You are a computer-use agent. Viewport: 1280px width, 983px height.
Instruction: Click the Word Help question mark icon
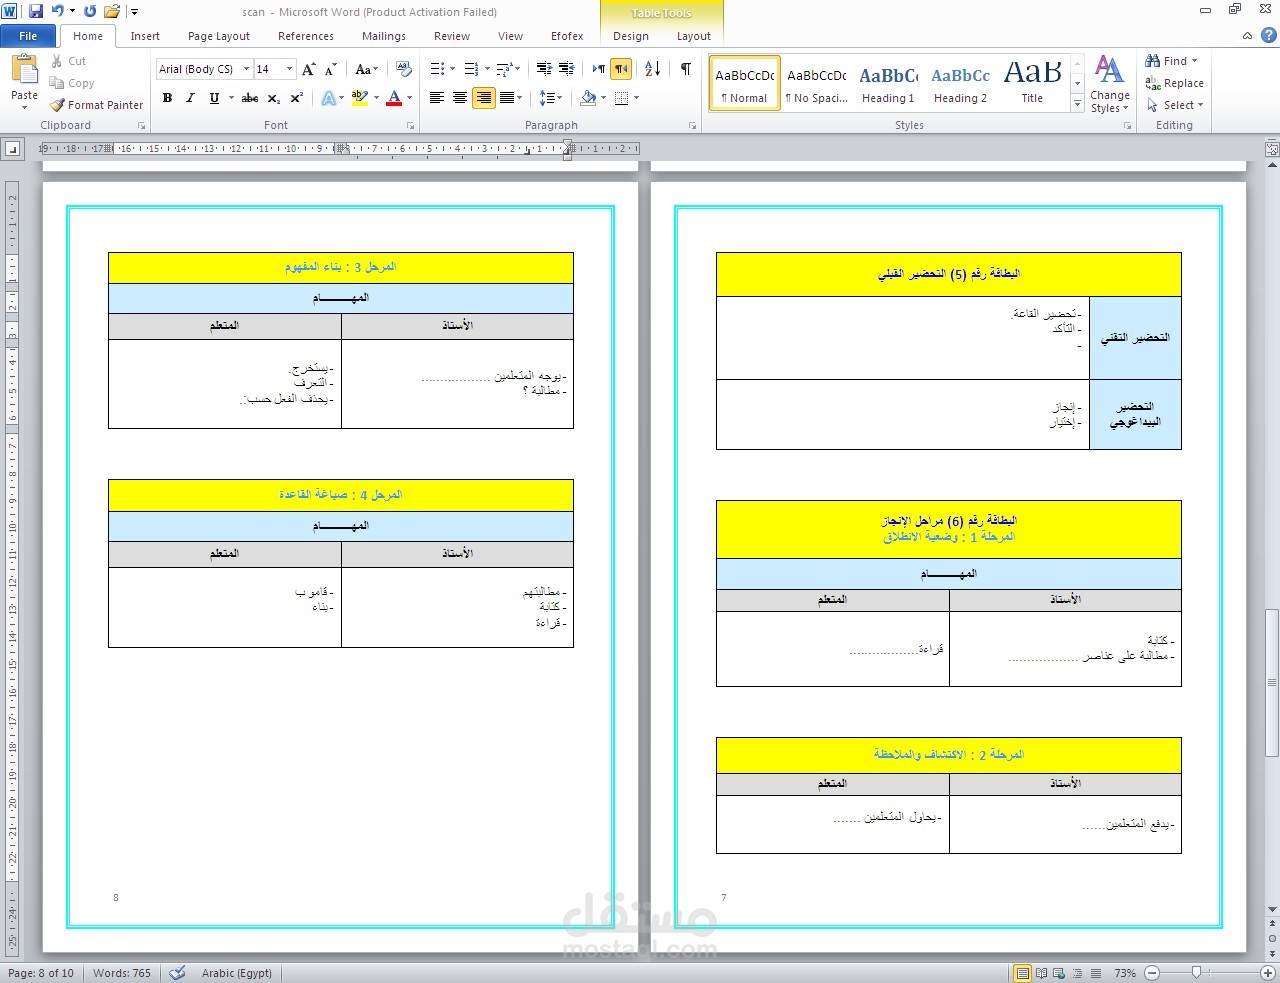[1269, 35]
